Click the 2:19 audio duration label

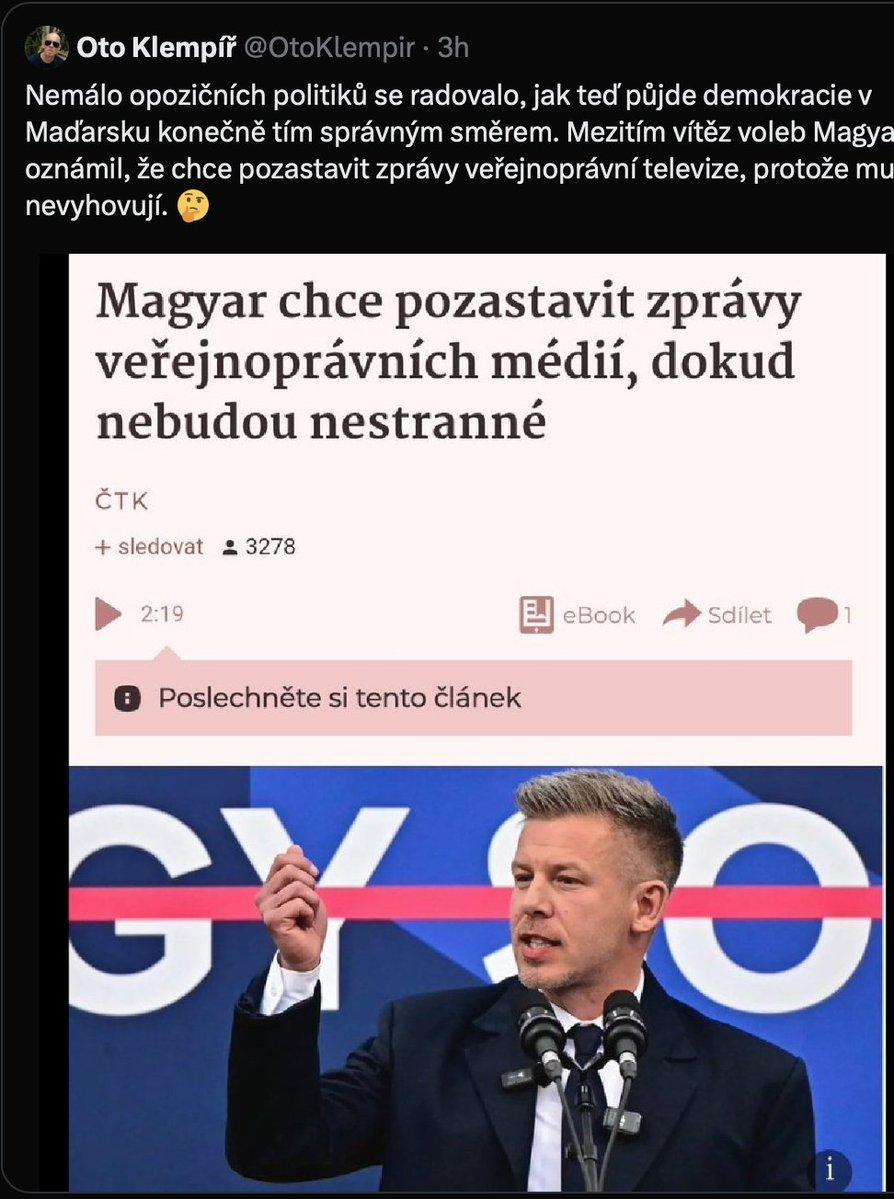162,614
